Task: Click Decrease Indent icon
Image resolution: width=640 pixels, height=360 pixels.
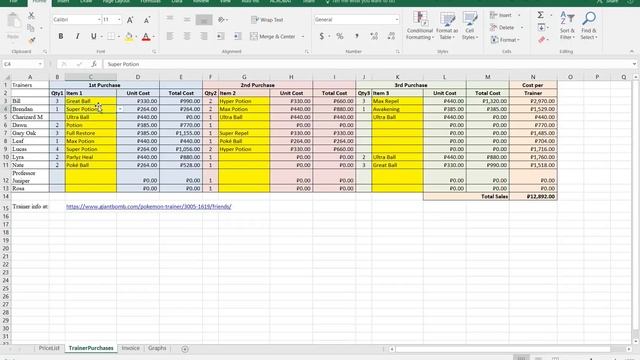Action: point(221,36)
